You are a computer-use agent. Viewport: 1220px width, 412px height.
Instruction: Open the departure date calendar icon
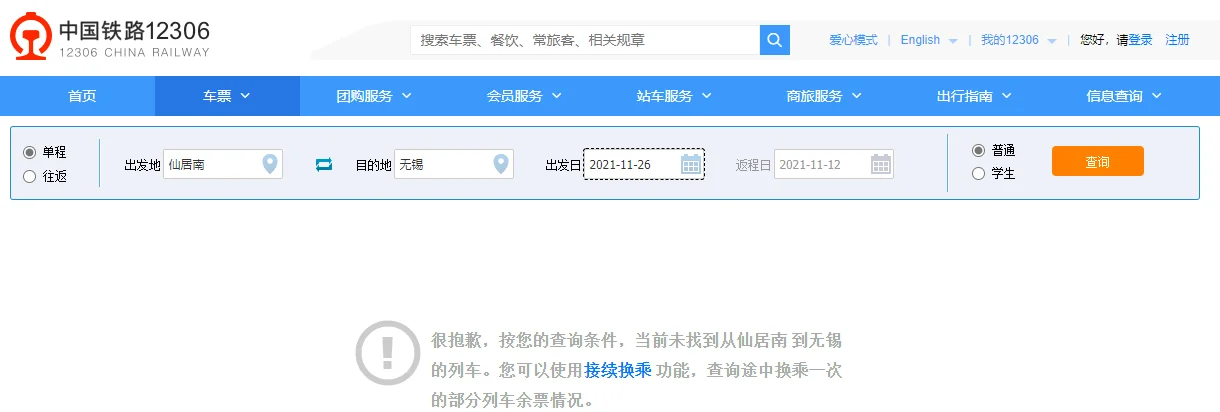pyautogui.click(x=691, y=164)
